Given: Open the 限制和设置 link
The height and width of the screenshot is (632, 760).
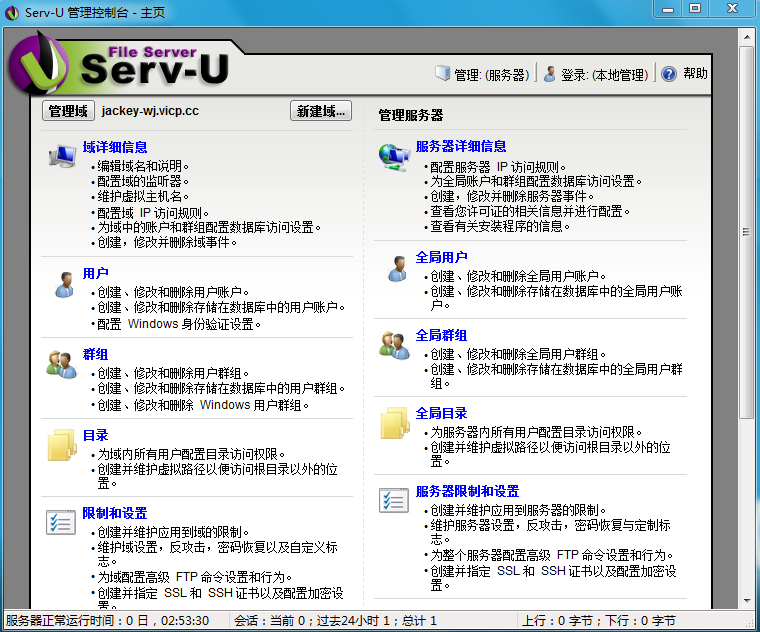Looking at the screenshot, I should click(115, 513).
